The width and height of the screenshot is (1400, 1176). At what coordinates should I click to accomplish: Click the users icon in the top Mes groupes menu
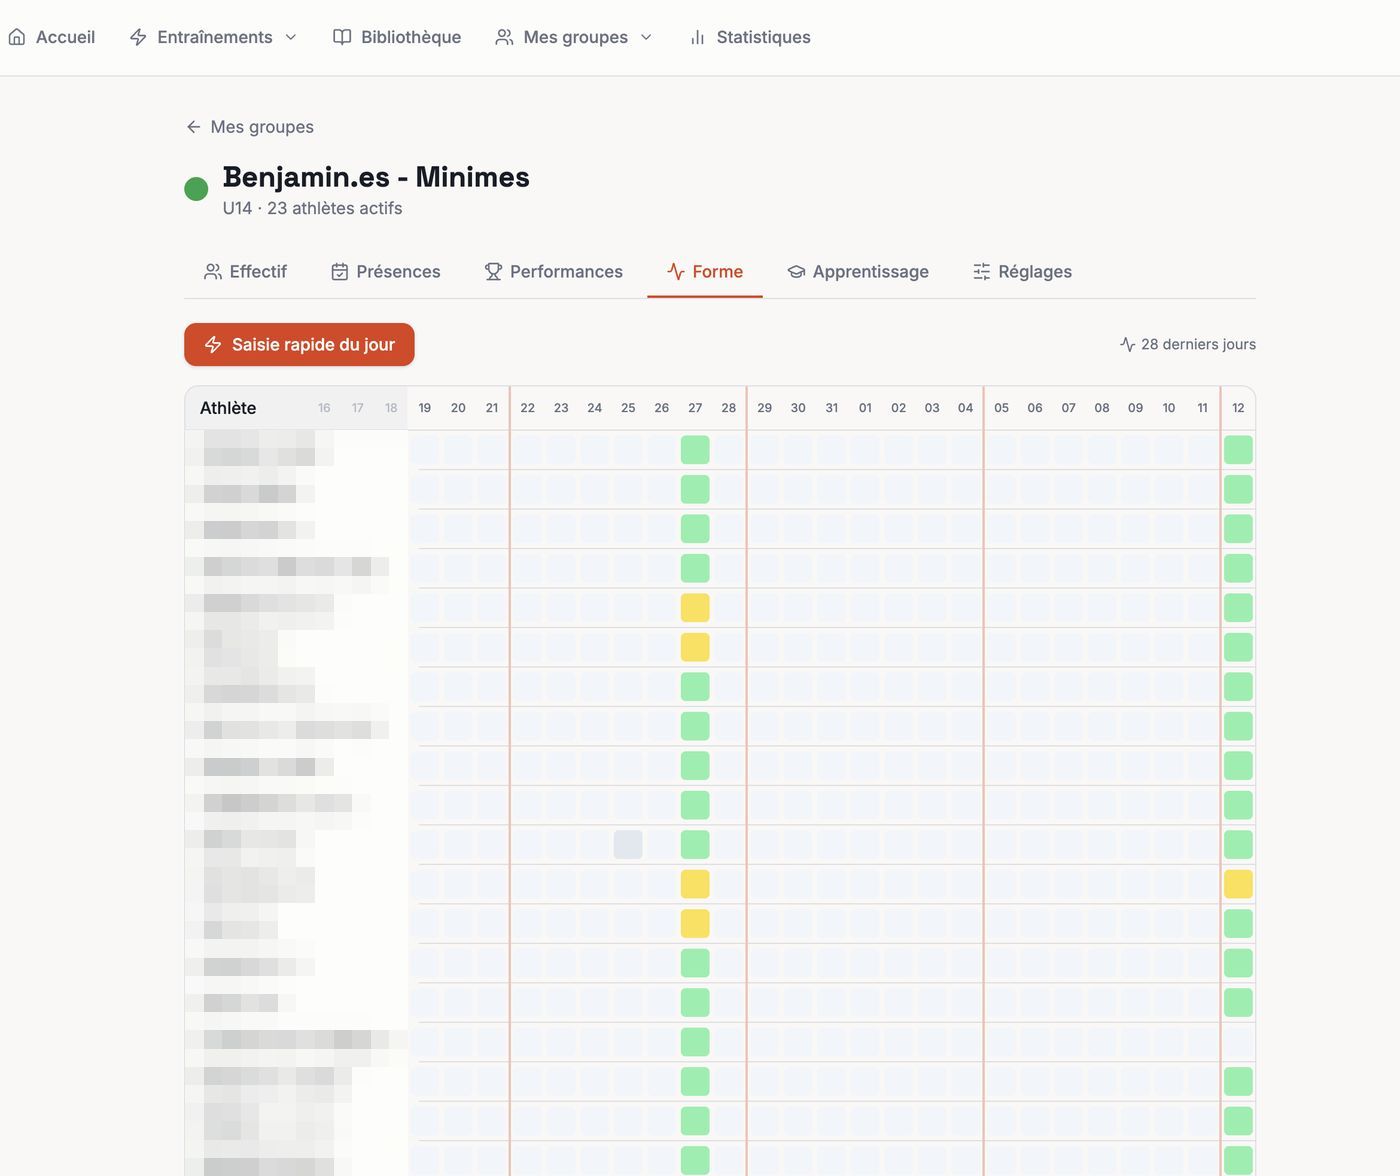tap(504, 37)
